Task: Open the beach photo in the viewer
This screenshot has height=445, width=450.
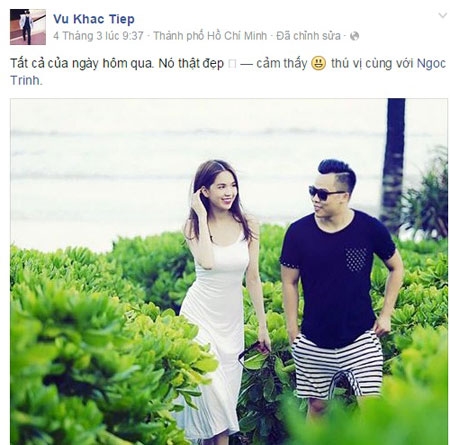Action: tap(229, 271)
